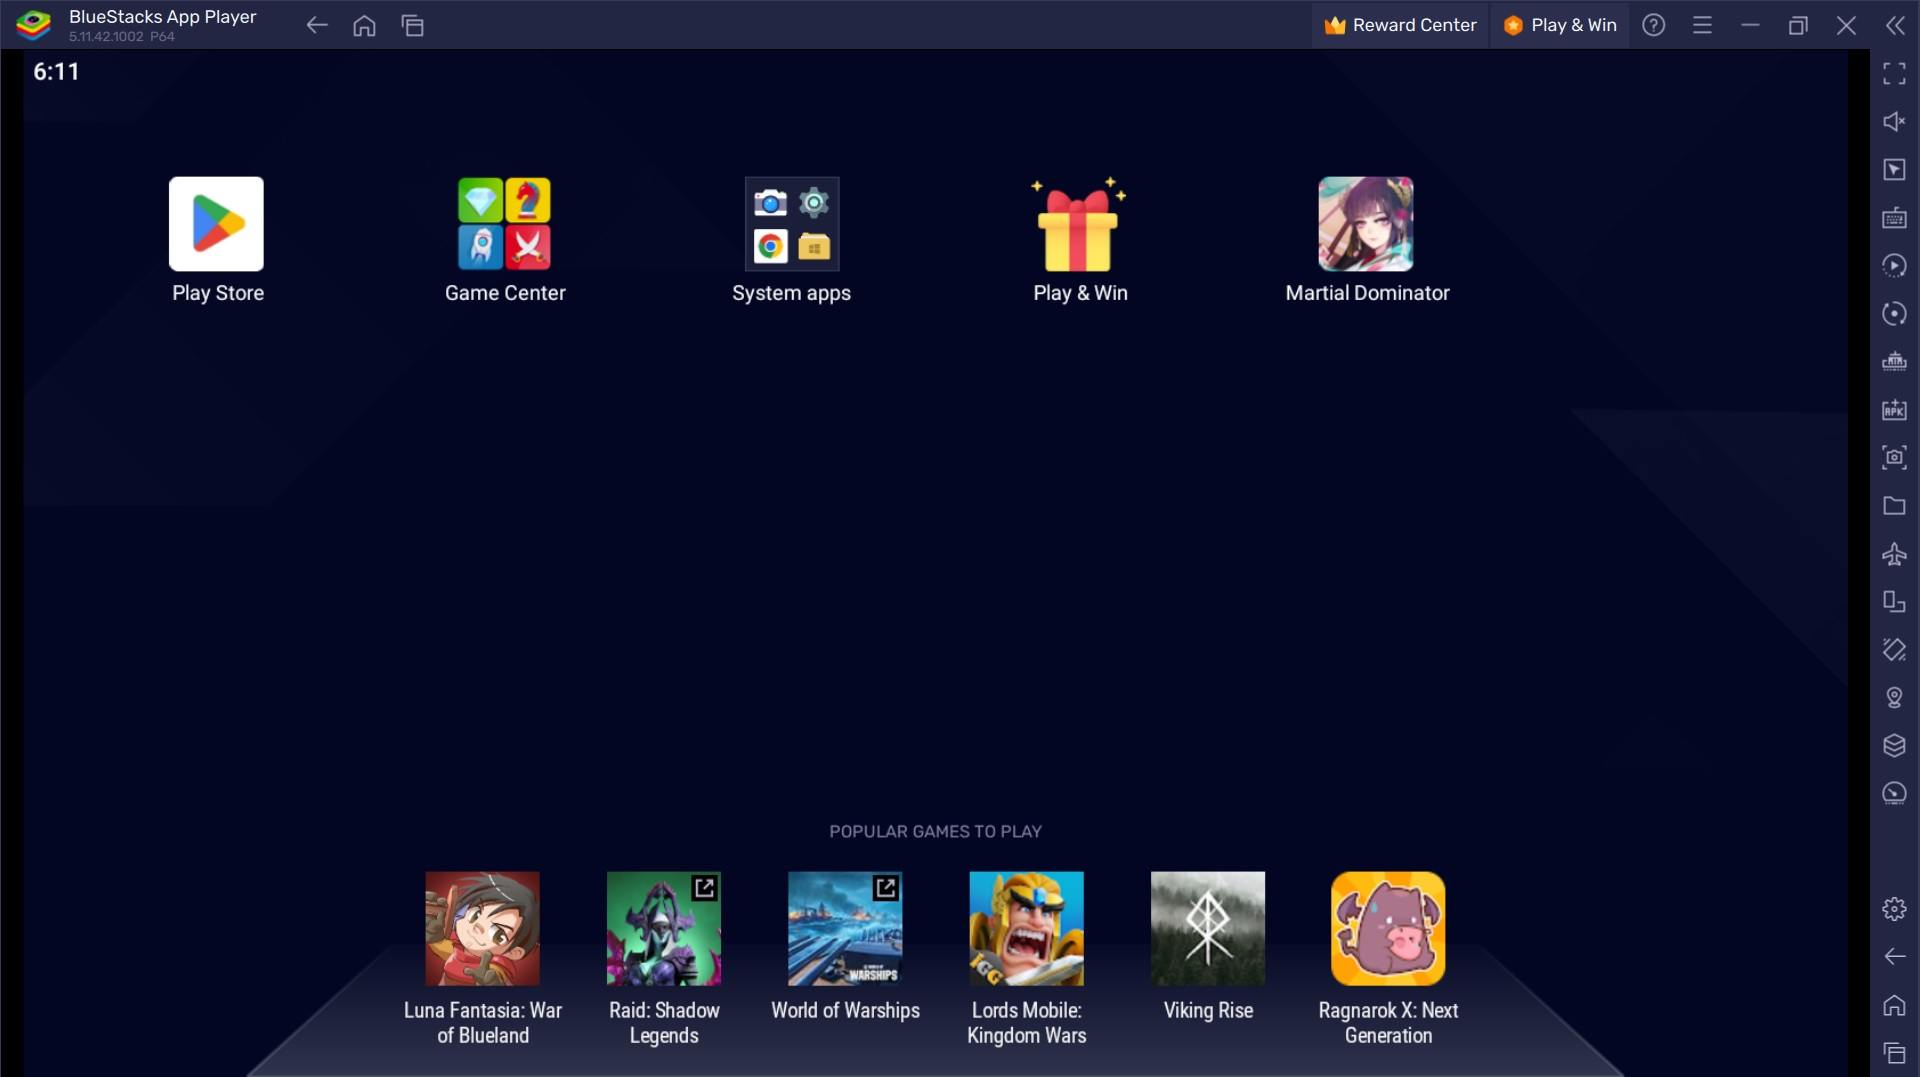Set location from sidebar pin icon
Image resolution: width=1920 pixels, height=1077 pixels.
click(1894, 697)
